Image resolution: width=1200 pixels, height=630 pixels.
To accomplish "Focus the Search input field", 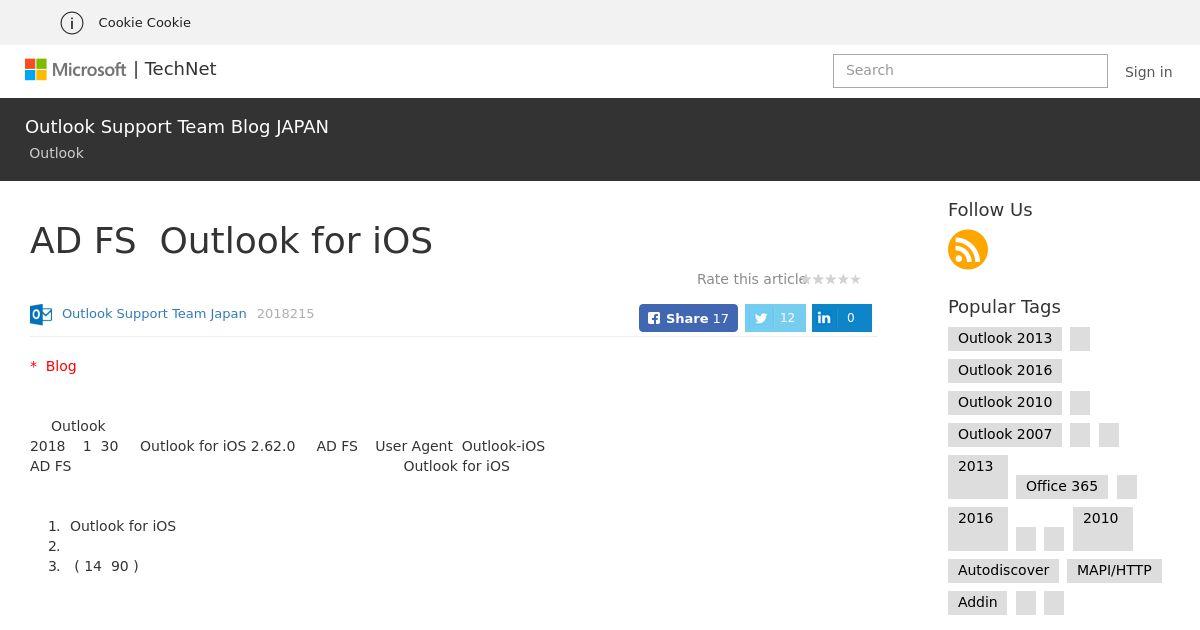I will pyautogui.click(x=970, y=71).
